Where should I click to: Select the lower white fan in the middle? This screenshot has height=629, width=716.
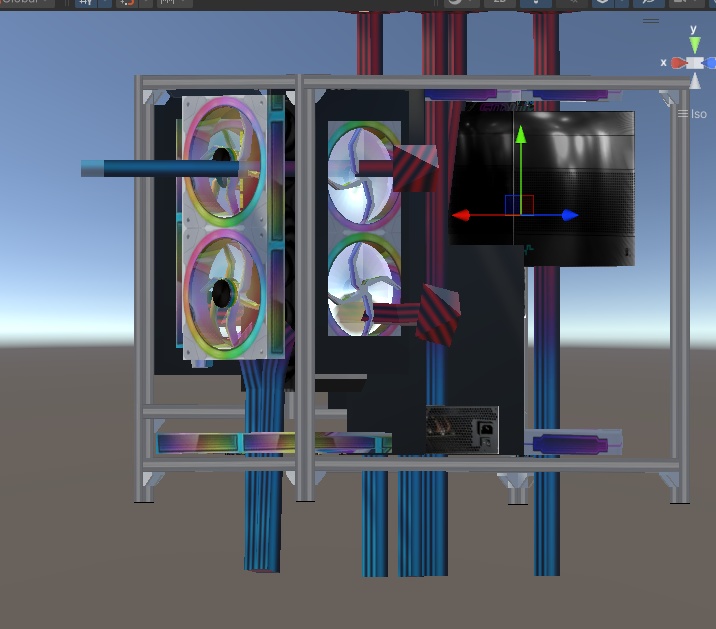tap(364, 285)
